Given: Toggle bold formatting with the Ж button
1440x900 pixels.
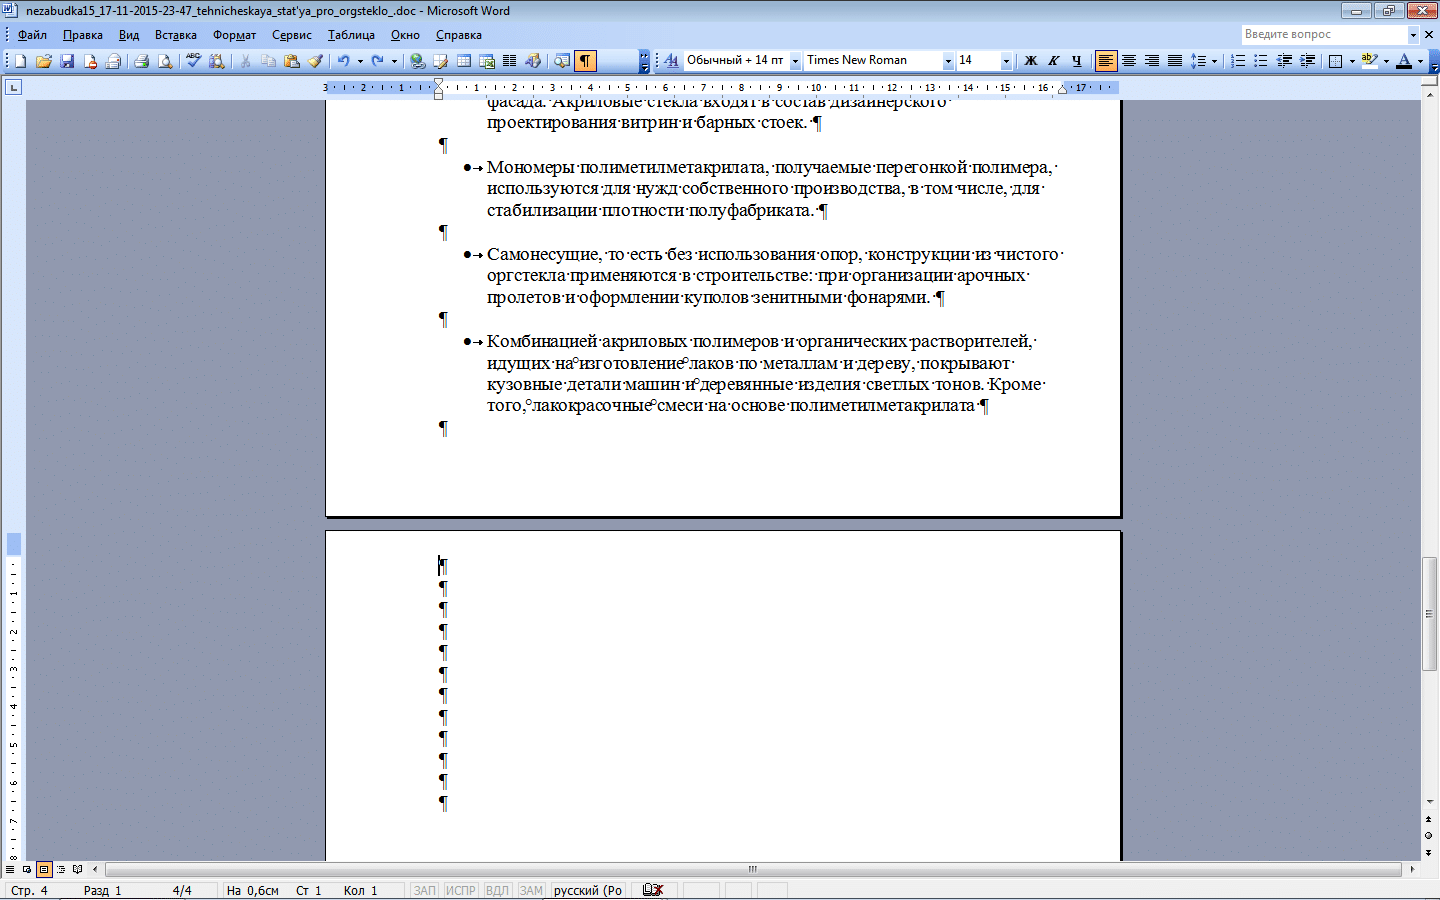Looking at the screenshot, I should tap(1031, 61).
